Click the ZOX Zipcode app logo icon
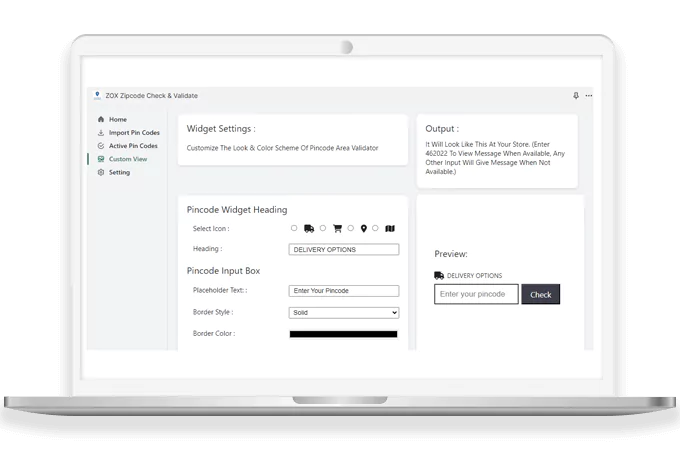 (97, 96)
